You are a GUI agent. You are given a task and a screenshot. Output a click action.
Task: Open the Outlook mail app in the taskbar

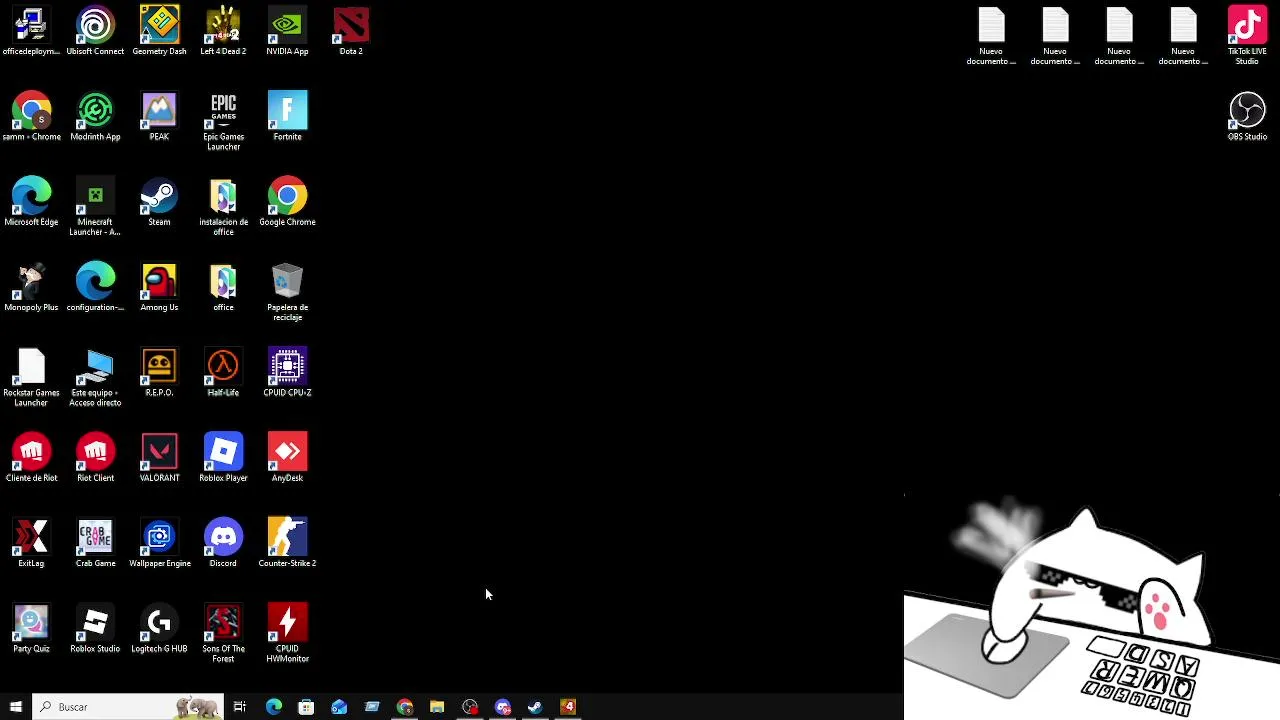tap(339, 707)
